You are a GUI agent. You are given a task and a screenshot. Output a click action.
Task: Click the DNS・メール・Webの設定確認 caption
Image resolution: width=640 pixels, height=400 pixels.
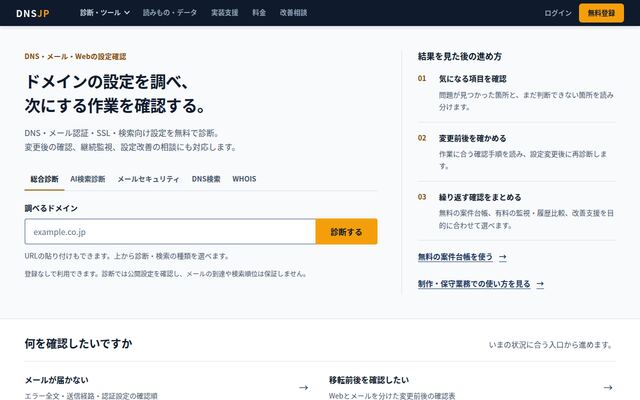click(75, 56)
